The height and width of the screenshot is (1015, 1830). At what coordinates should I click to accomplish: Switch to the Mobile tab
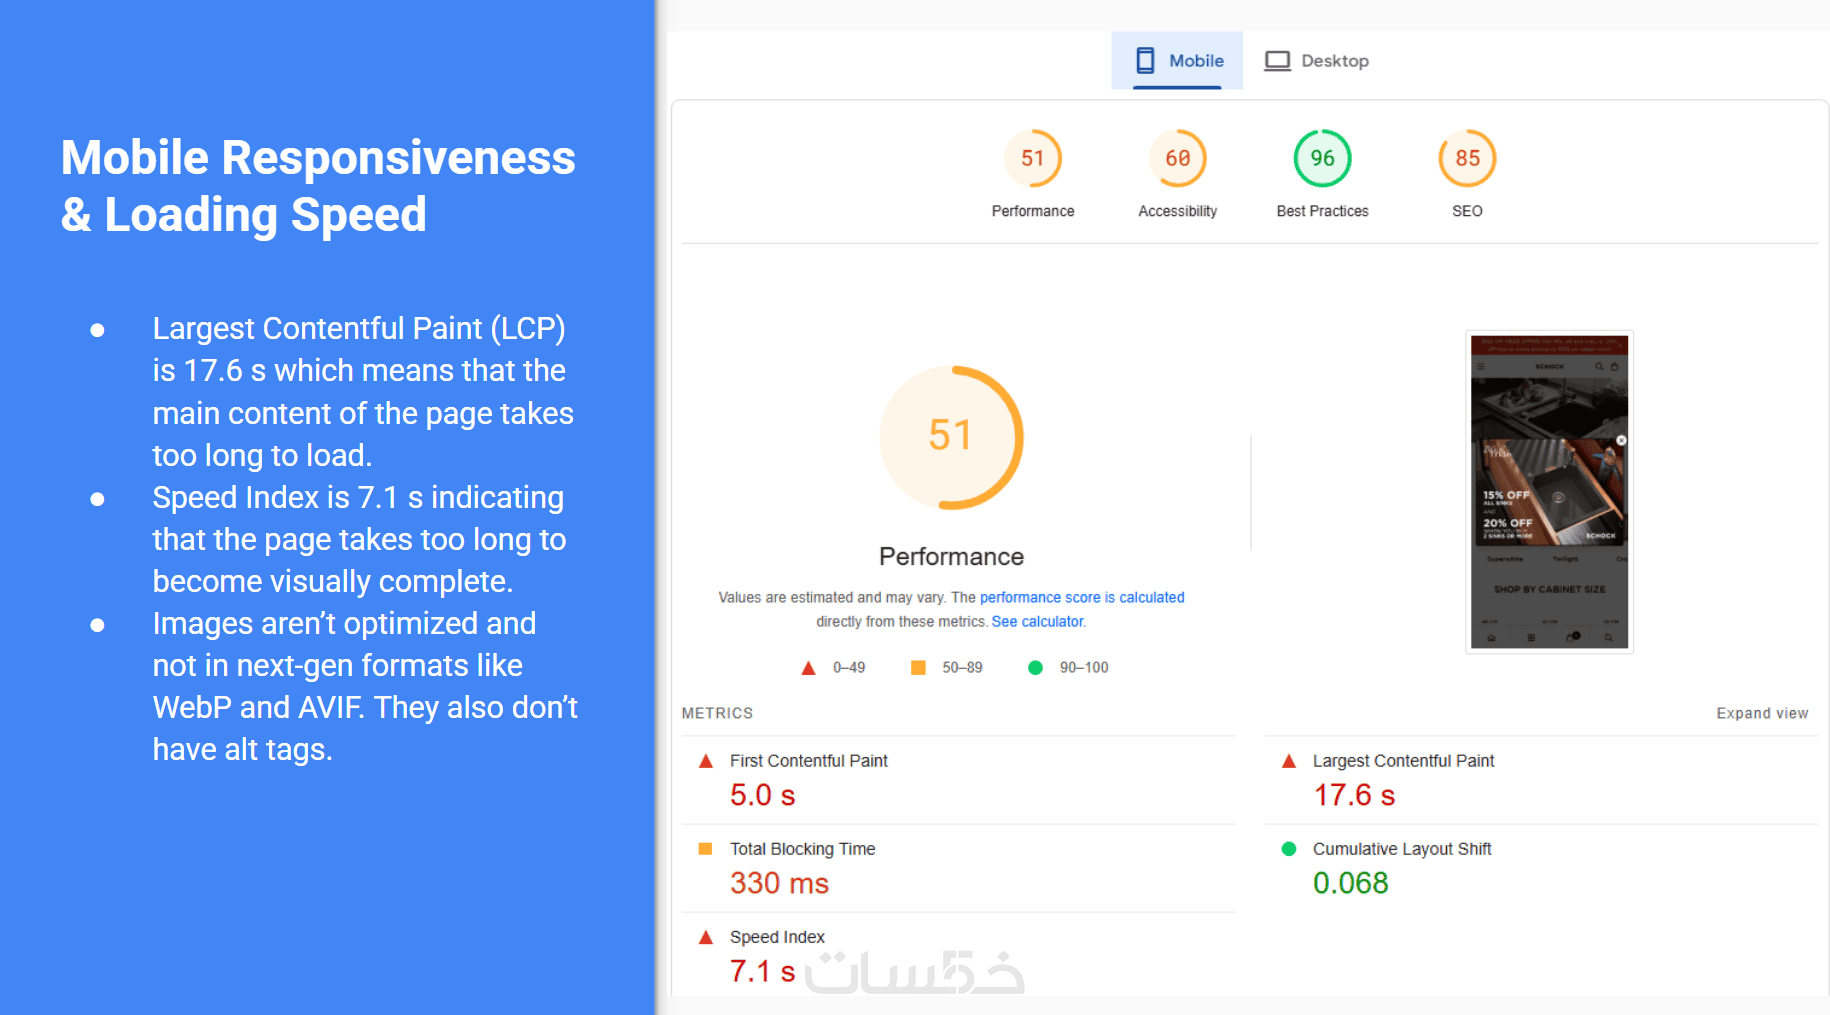1177,60
